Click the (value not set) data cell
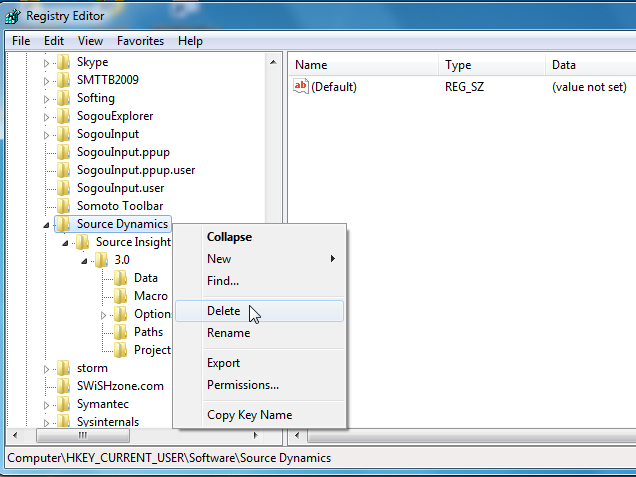 [589, 87]
